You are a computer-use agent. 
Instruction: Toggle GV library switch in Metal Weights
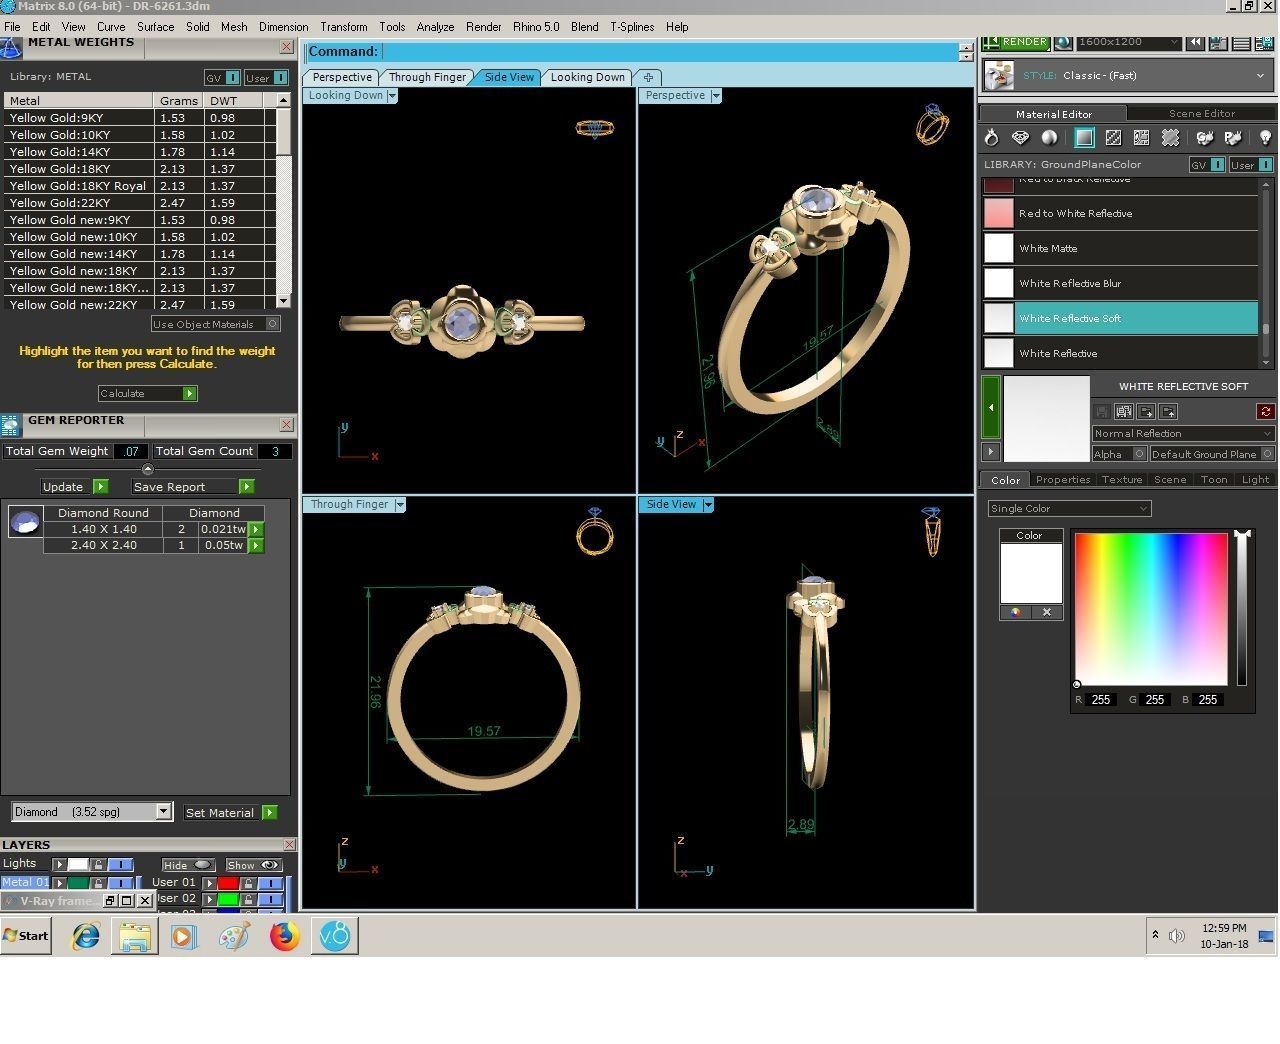[232, 77]
